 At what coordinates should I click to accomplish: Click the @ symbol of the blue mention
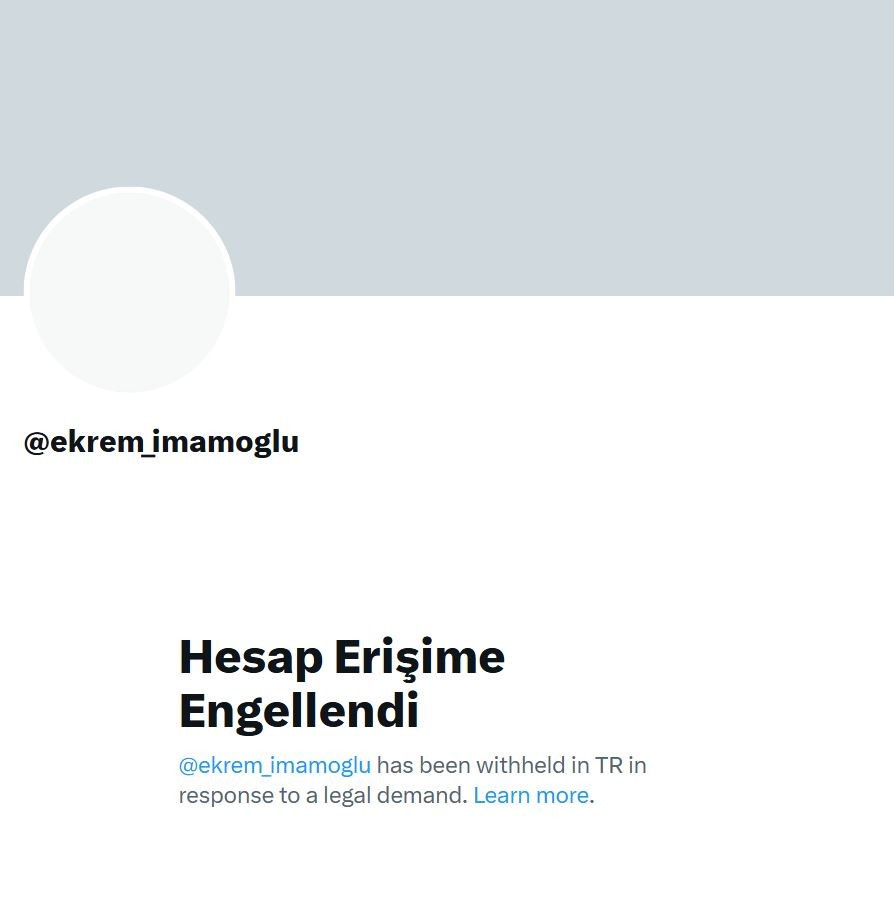pos(188,766)
